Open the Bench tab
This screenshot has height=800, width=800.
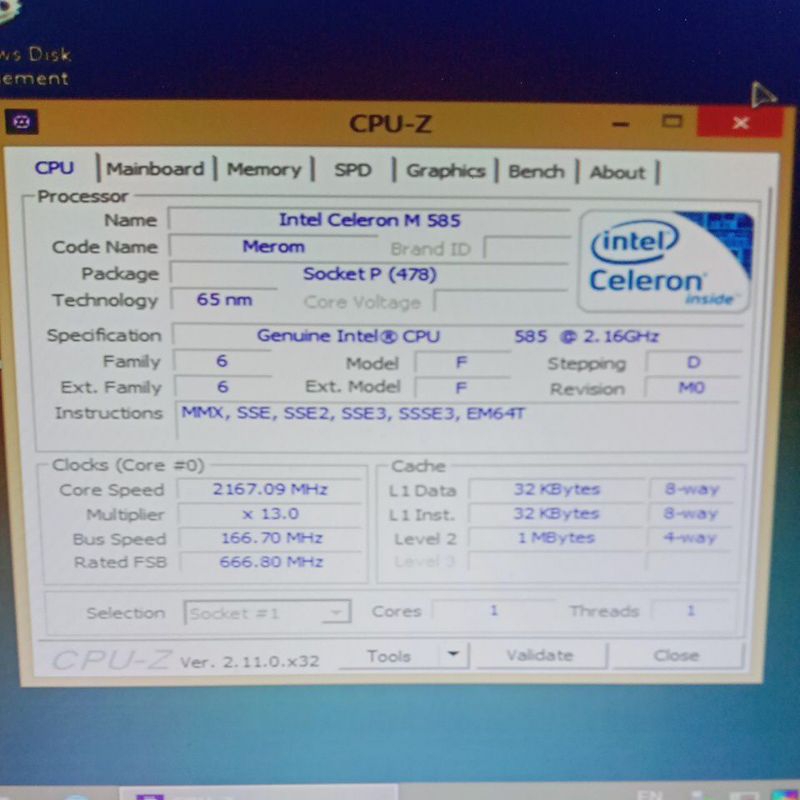536,171
